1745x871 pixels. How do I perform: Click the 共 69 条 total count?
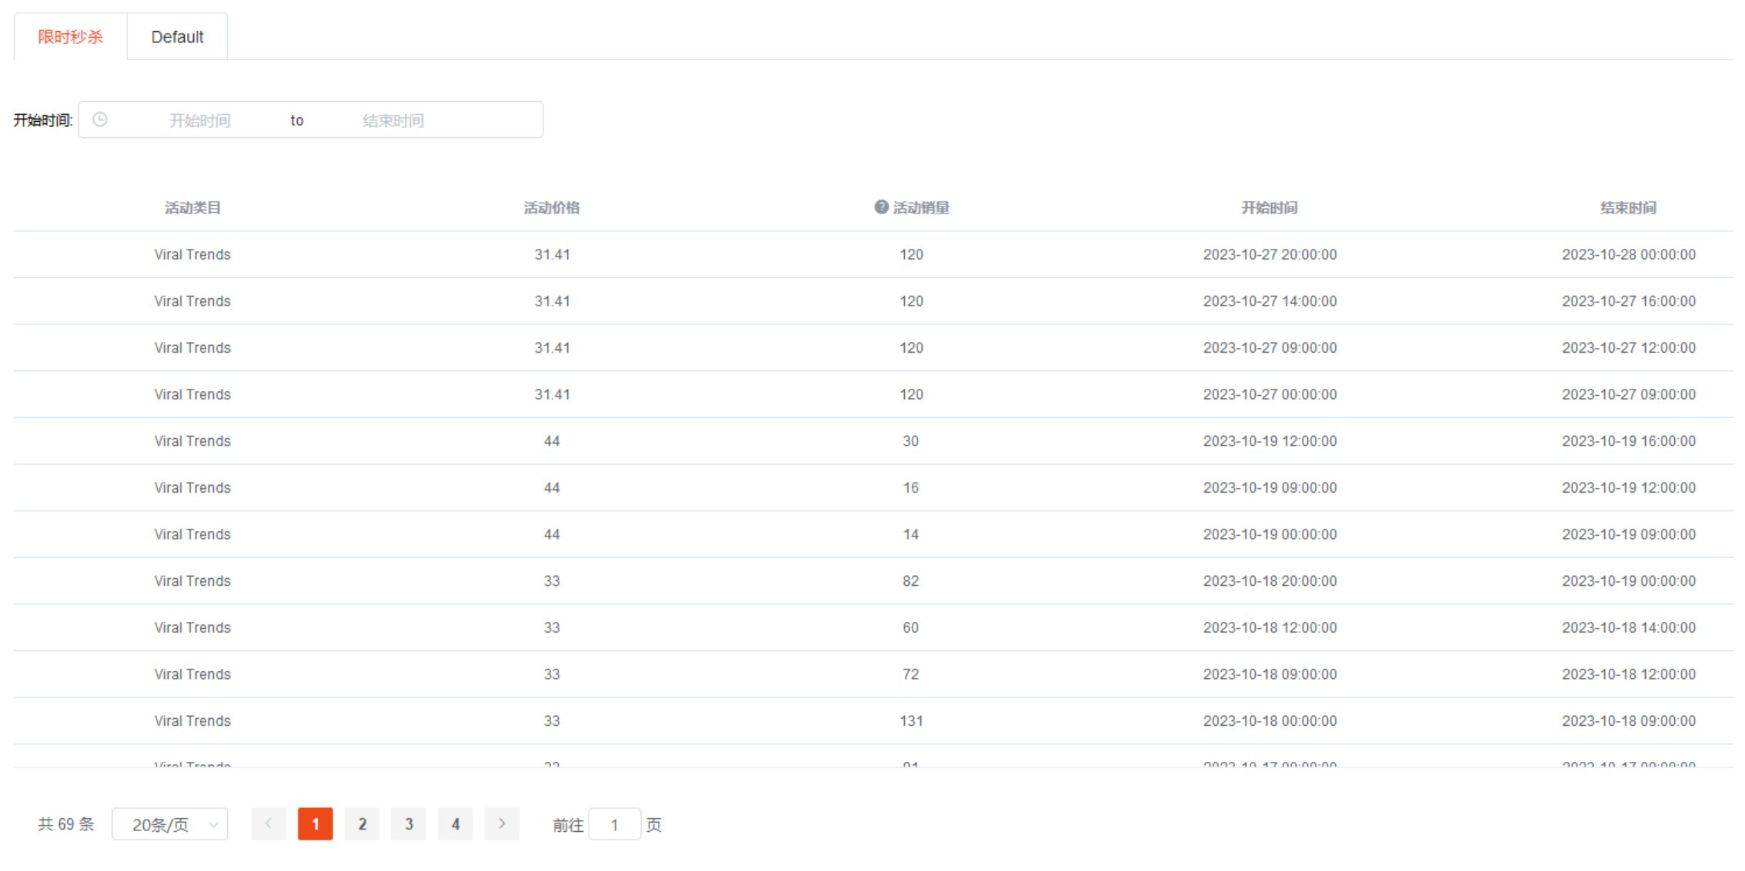coord(66,824)
